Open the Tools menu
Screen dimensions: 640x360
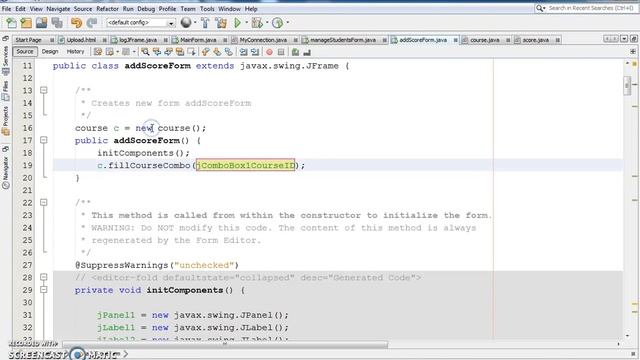pos(207,9)
